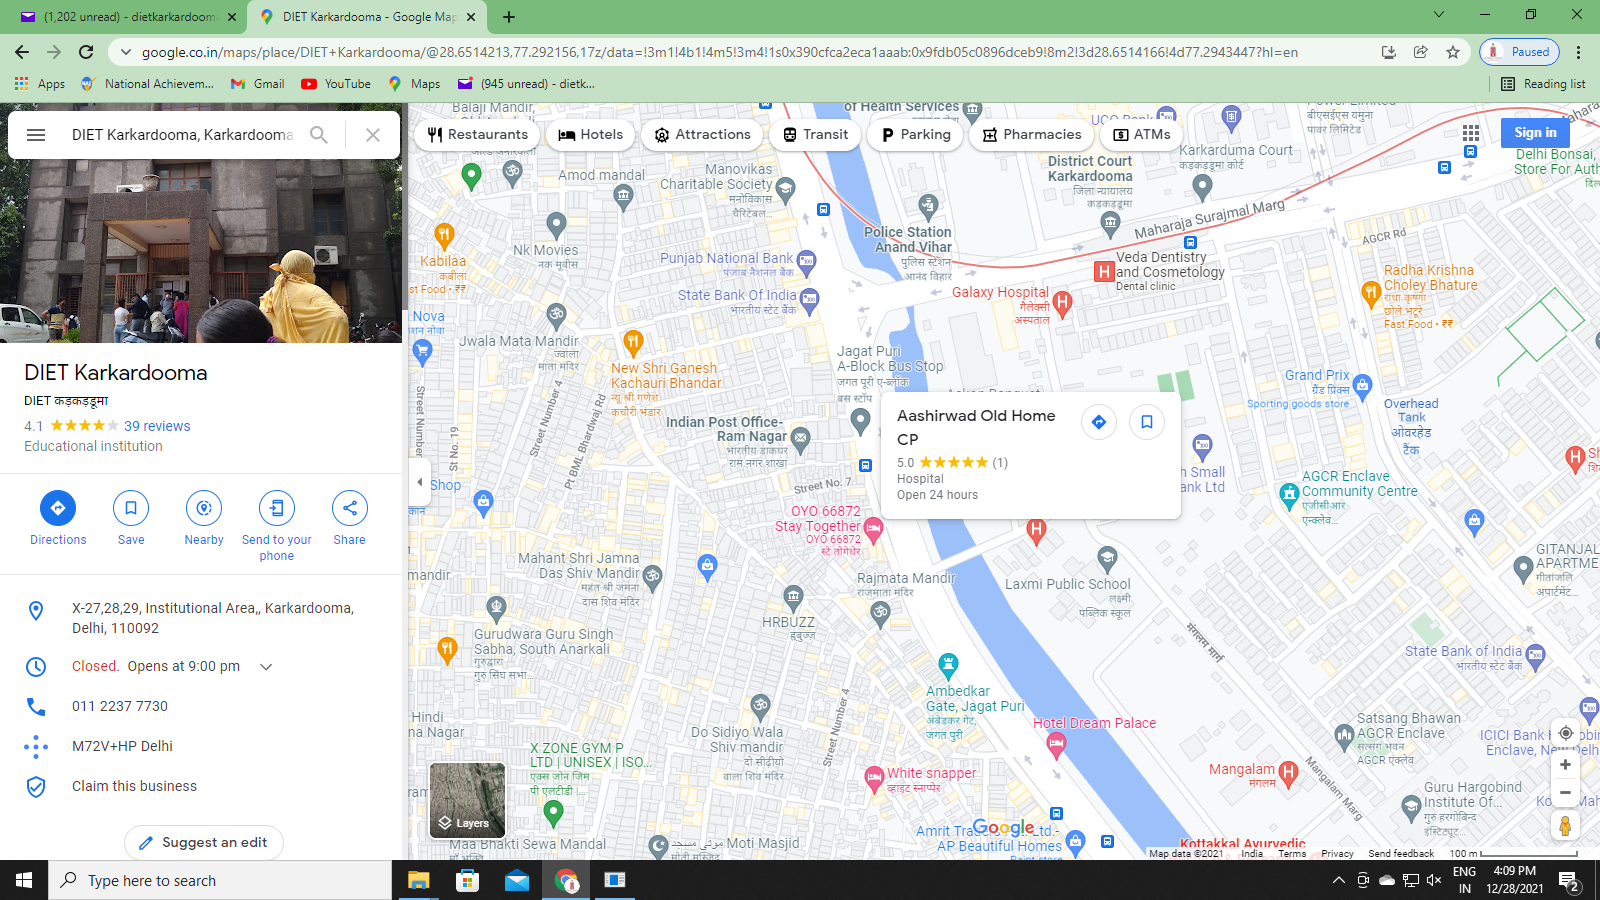The height and width of the screenshot is (900, 1600).
Task: Click Suggest an edit button
Action: [204, 843]
